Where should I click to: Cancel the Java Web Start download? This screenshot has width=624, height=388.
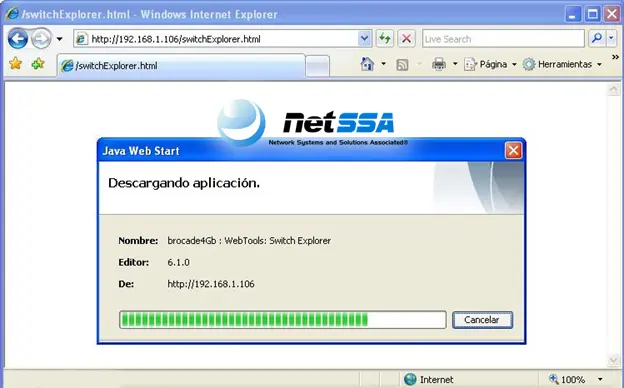[482, 320]
